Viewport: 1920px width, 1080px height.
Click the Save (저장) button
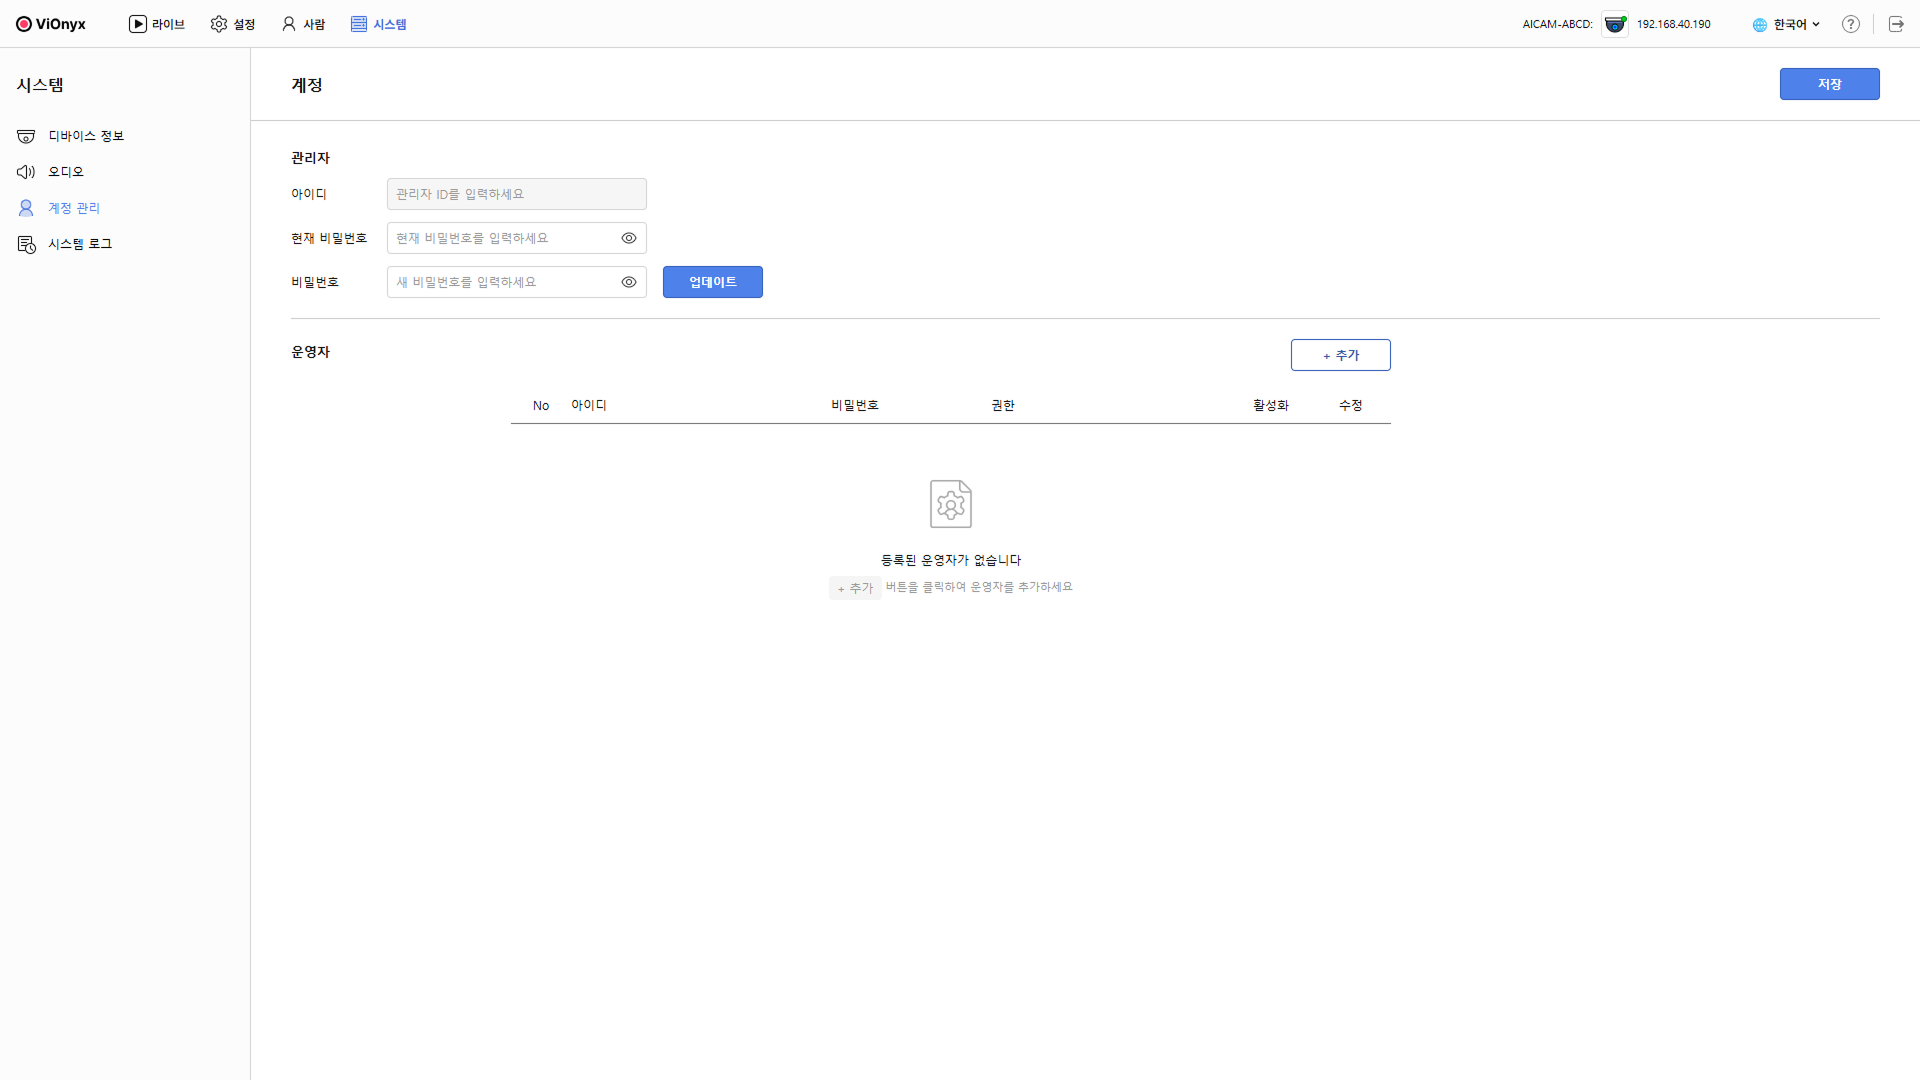[1829, 84]
